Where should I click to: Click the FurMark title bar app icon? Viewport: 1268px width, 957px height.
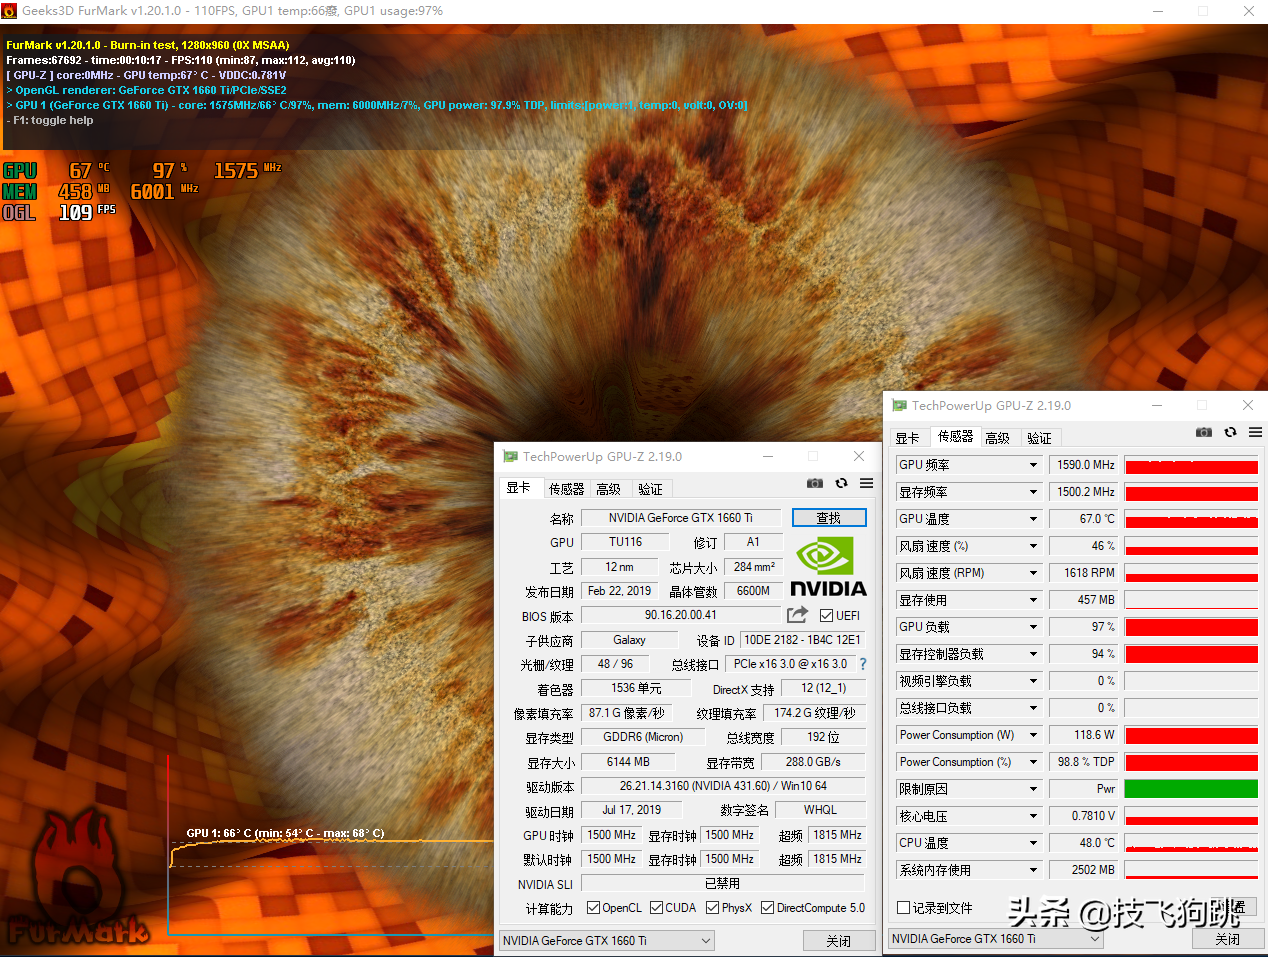point(10,11)
